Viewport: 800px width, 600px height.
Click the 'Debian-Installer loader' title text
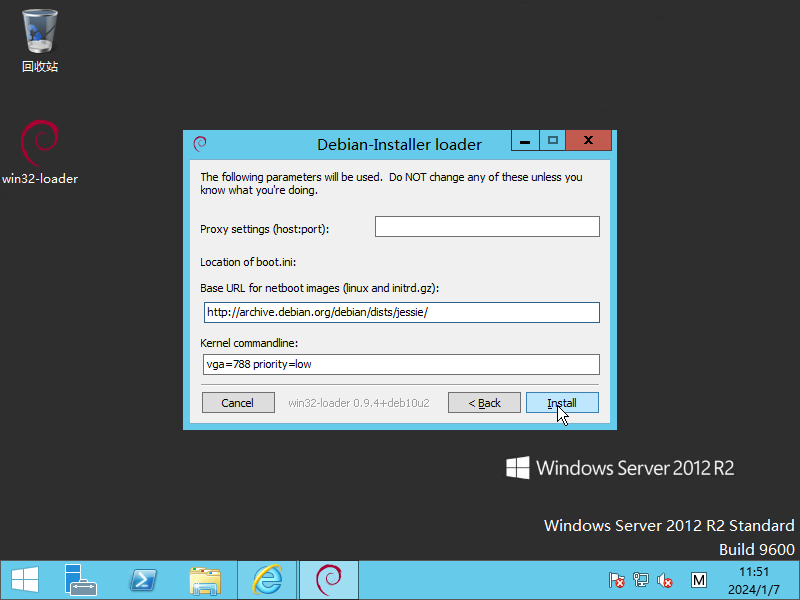(399, 144)
